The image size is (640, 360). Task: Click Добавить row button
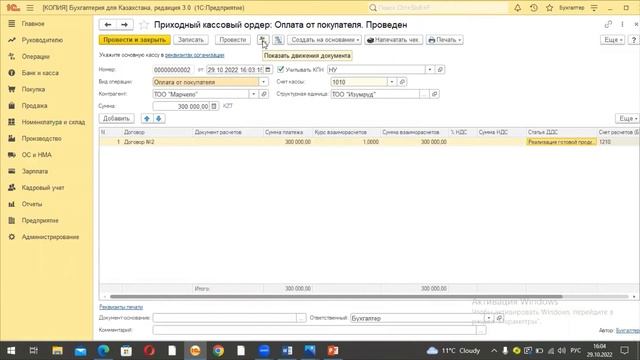(116, 118)
